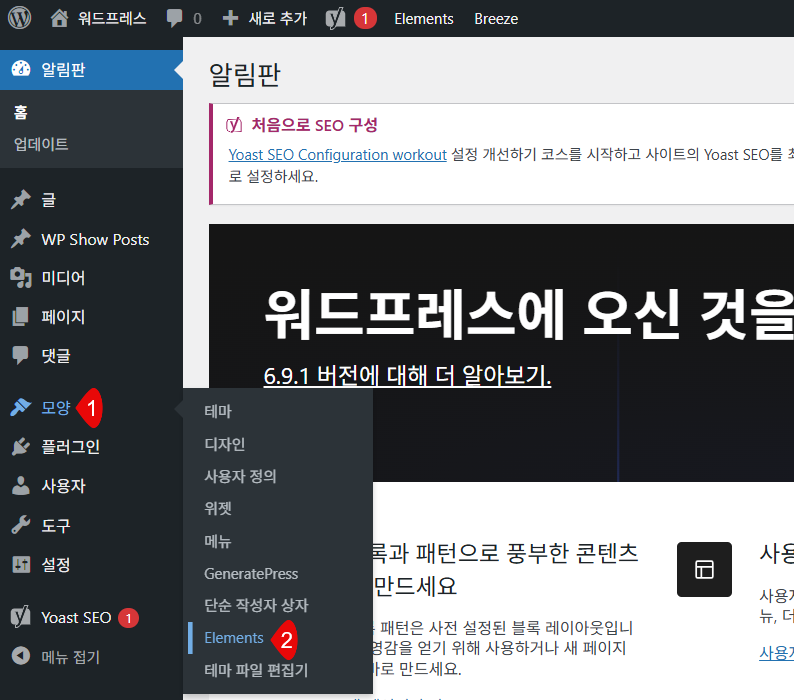Screen dimensions: 794x700
Task: Go to 홈 submenu under 알림판
Action: point(21,112)
